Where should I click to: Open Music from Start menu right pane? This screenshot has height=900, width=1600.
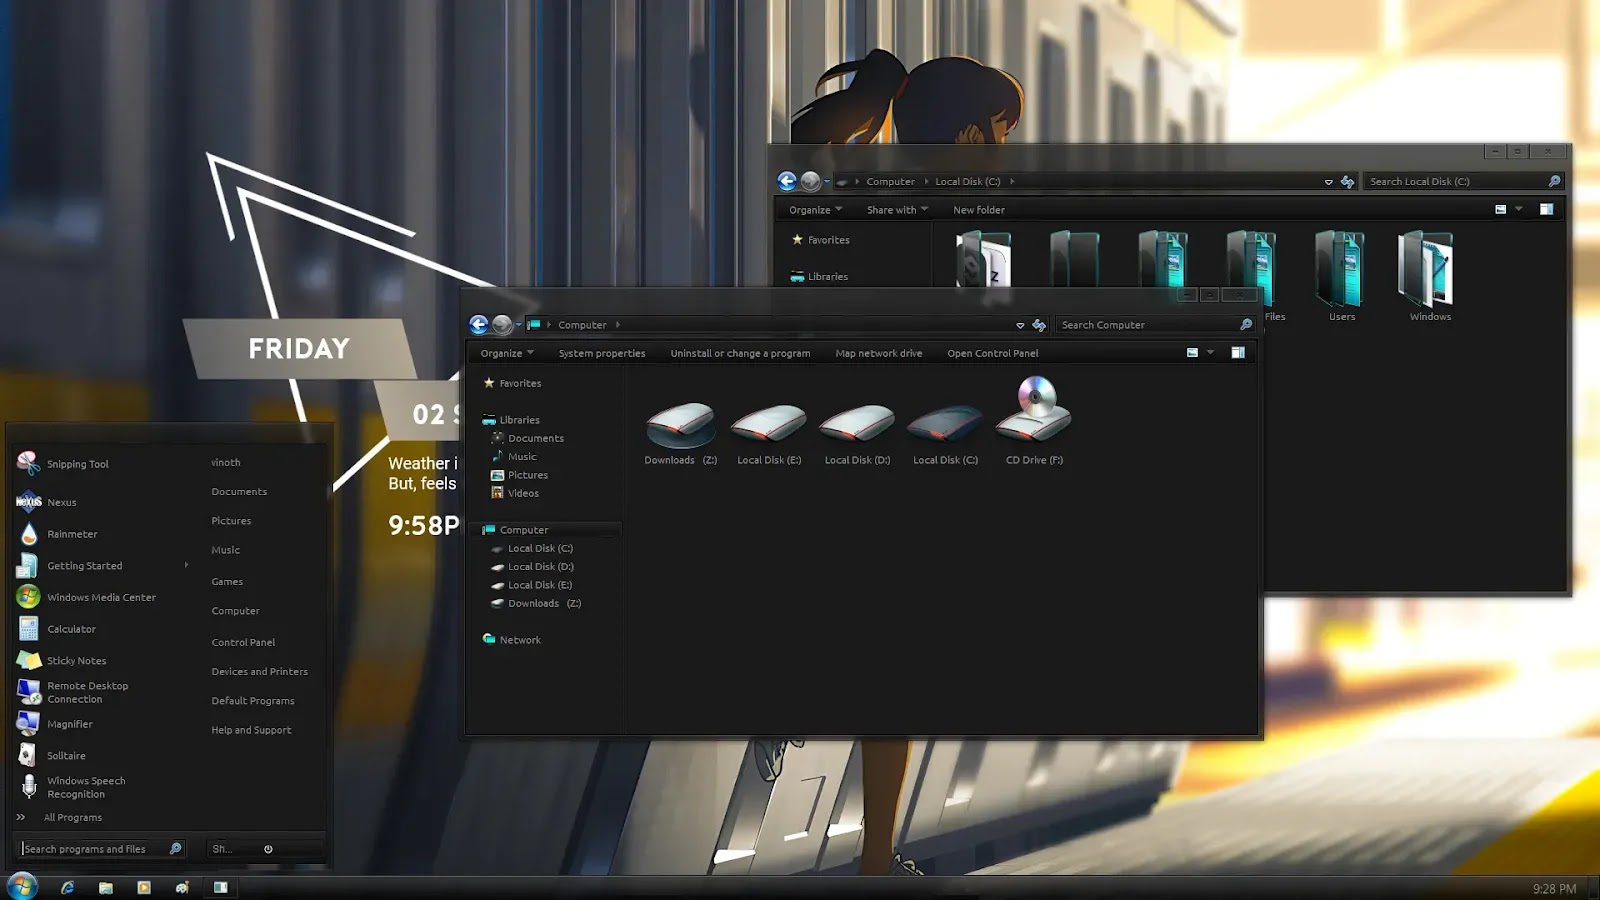click(226, 549)
